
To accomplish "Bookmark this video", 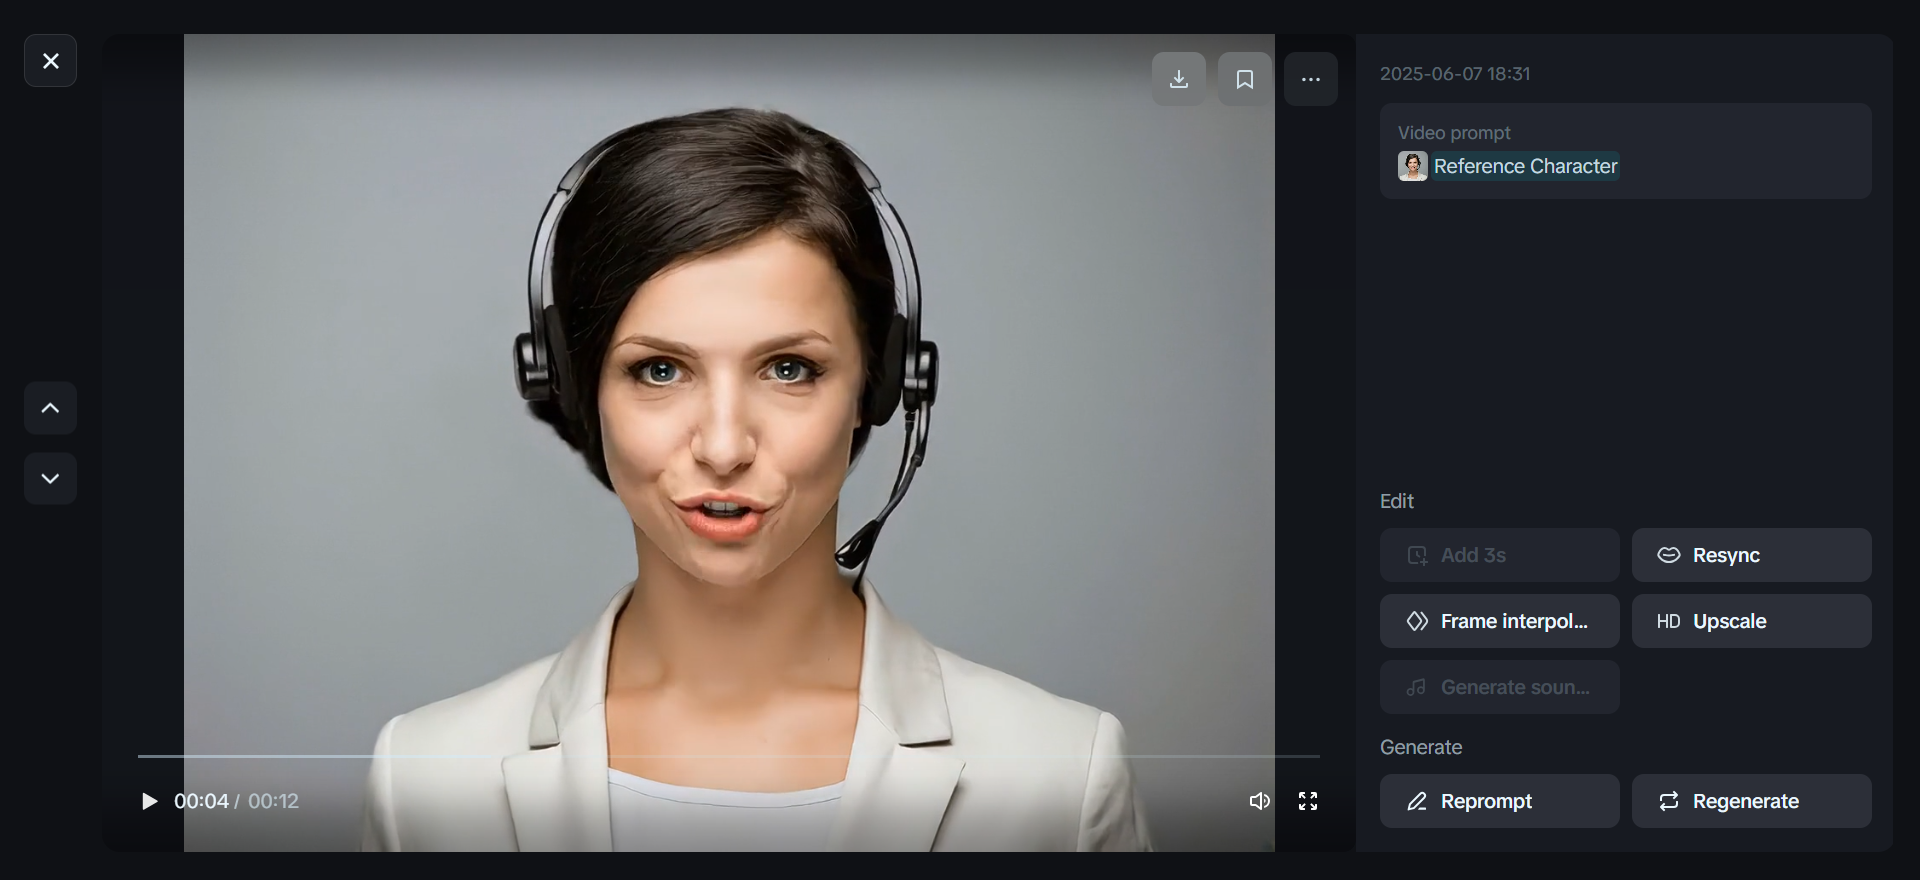I will (x=1245, y=79).
